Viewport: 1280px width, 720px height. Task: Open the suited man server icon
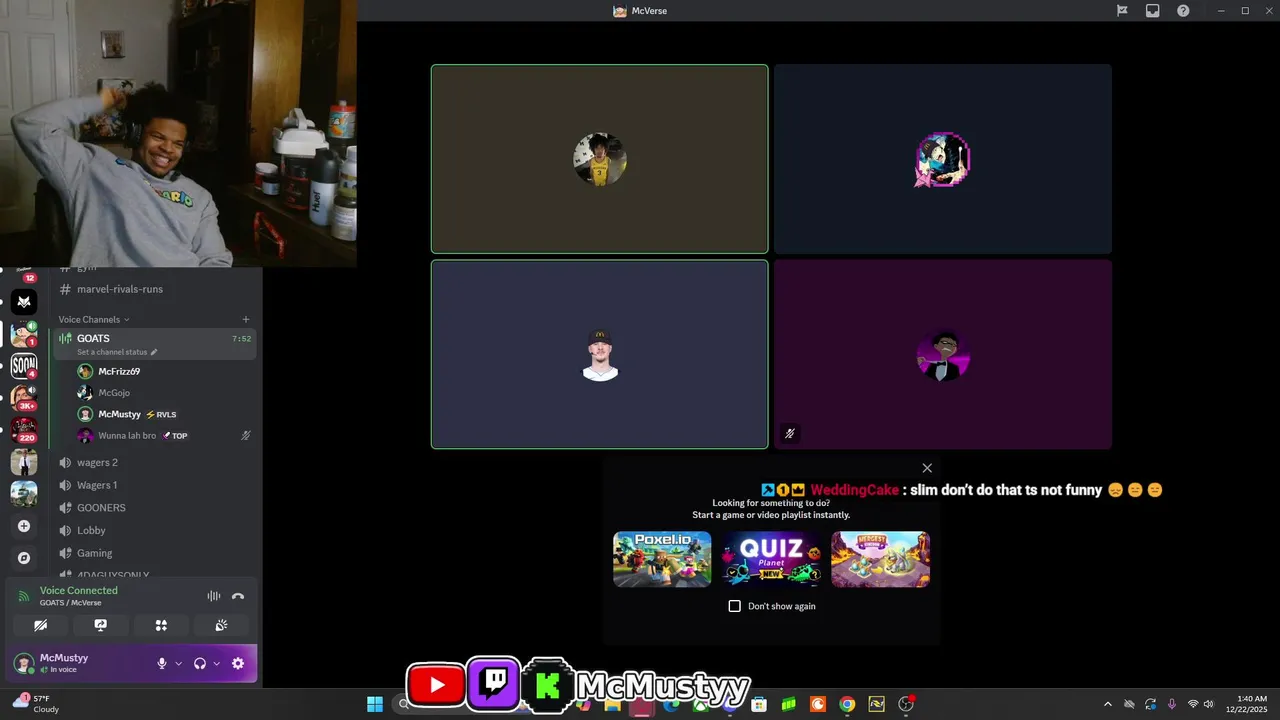click(24, 462)
